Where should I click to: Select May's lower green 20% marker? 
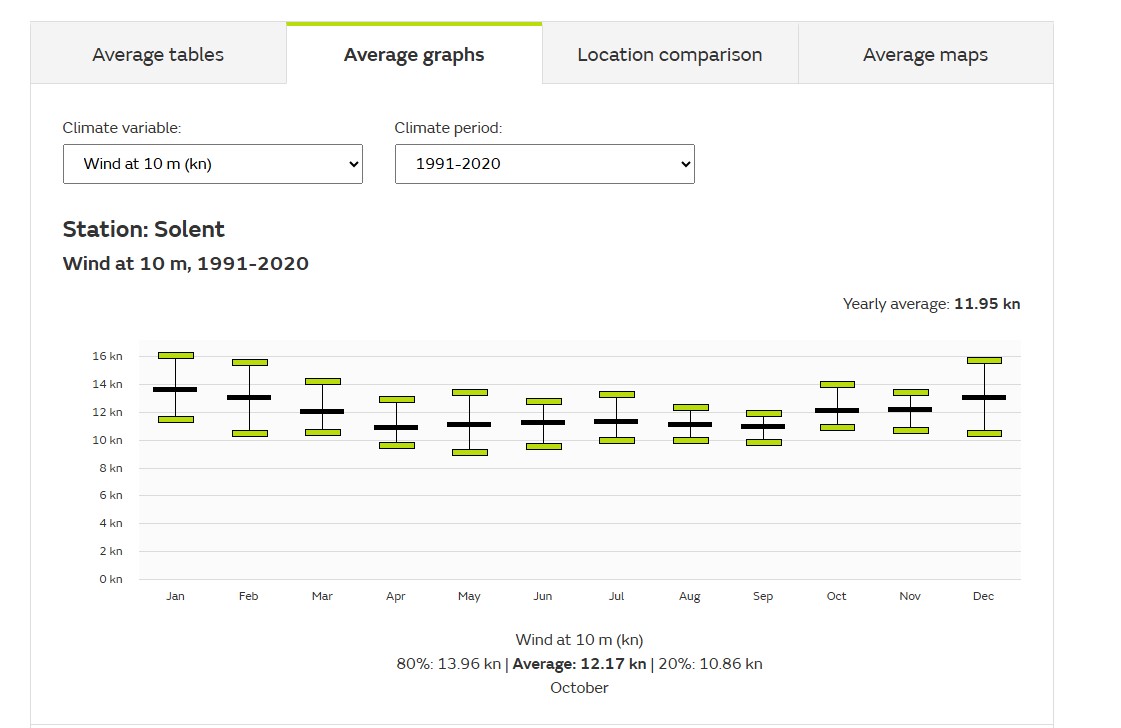pos(470,452)
